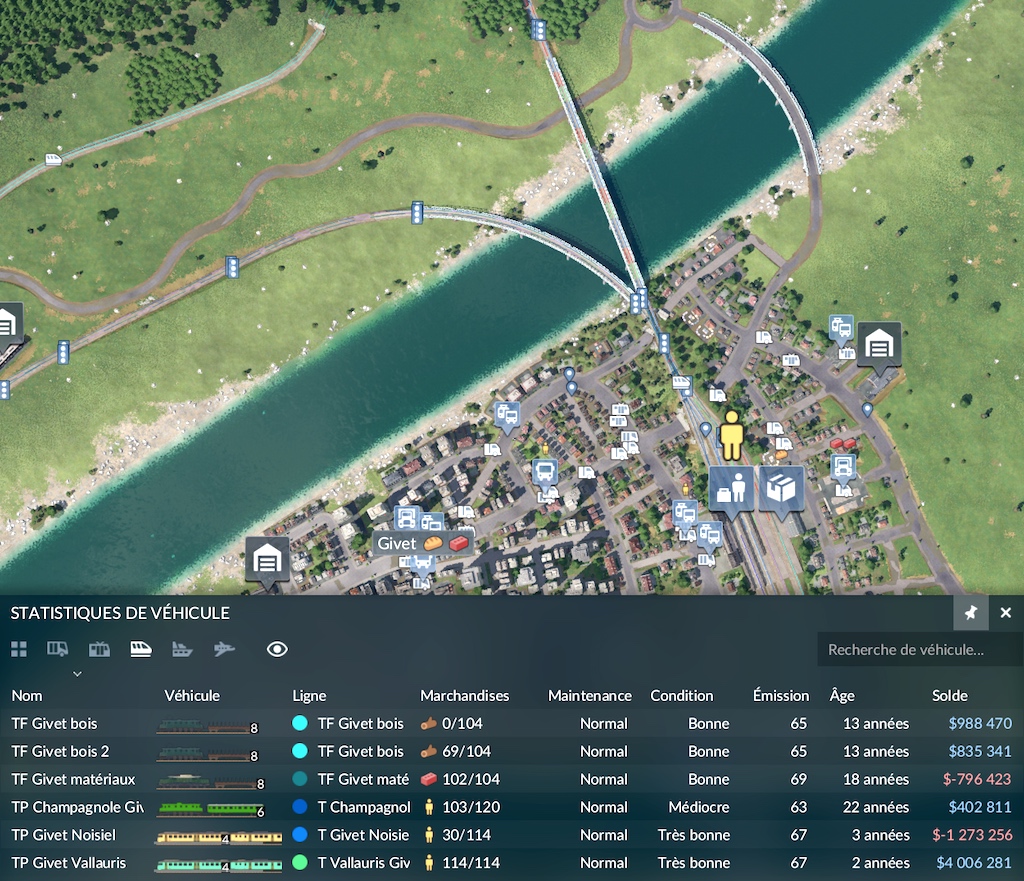Viewport: 1024px width, 881px height.
Task: Click TP Champagnole green train thumbnail
Action: [210, 810]
